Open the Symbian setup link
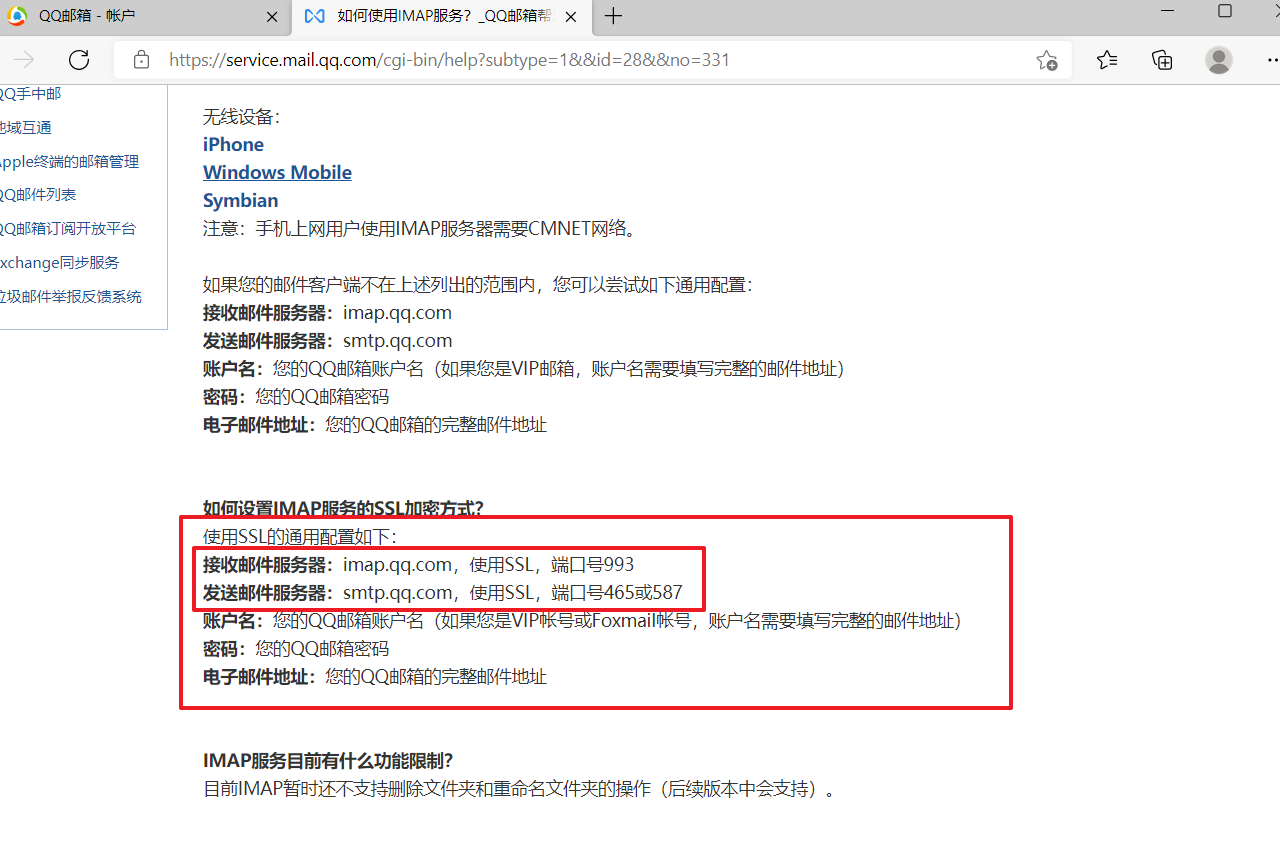This screenshot has height=859, width=1280. 240,200
